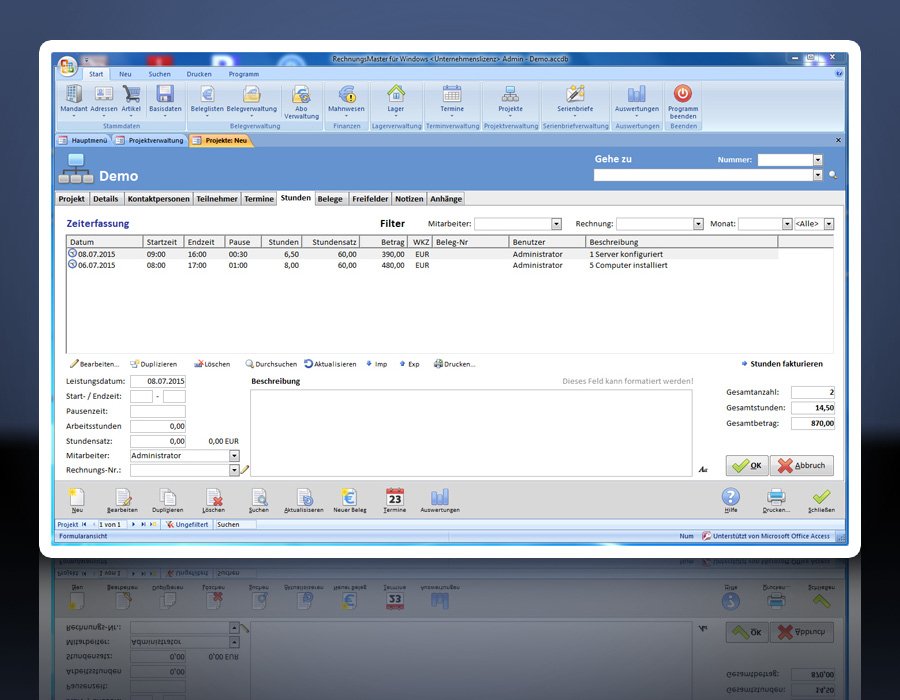Click the pencil icon next to Rechnungs-Nr.

pos(244,470)
